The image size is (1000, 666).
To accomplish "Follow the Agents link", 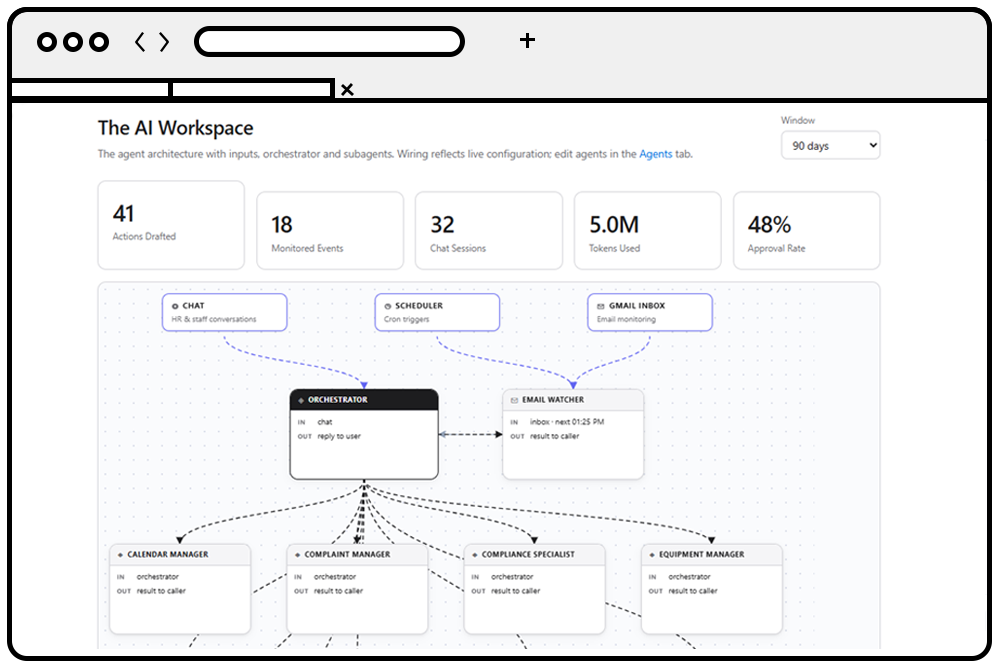I will (656, 154).
